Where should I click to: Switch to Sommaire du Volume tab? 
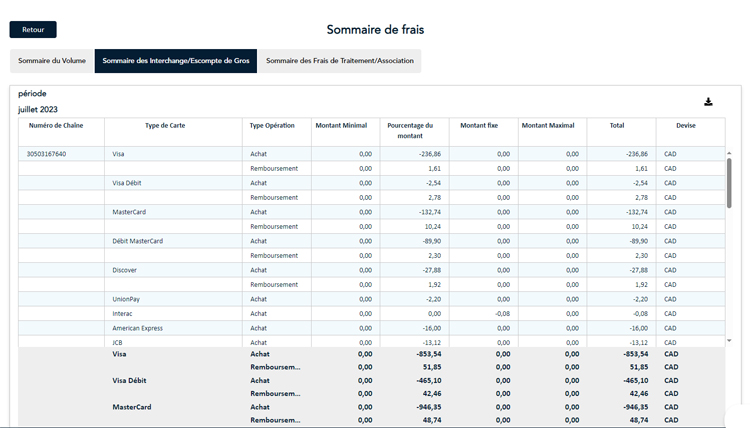52,61
